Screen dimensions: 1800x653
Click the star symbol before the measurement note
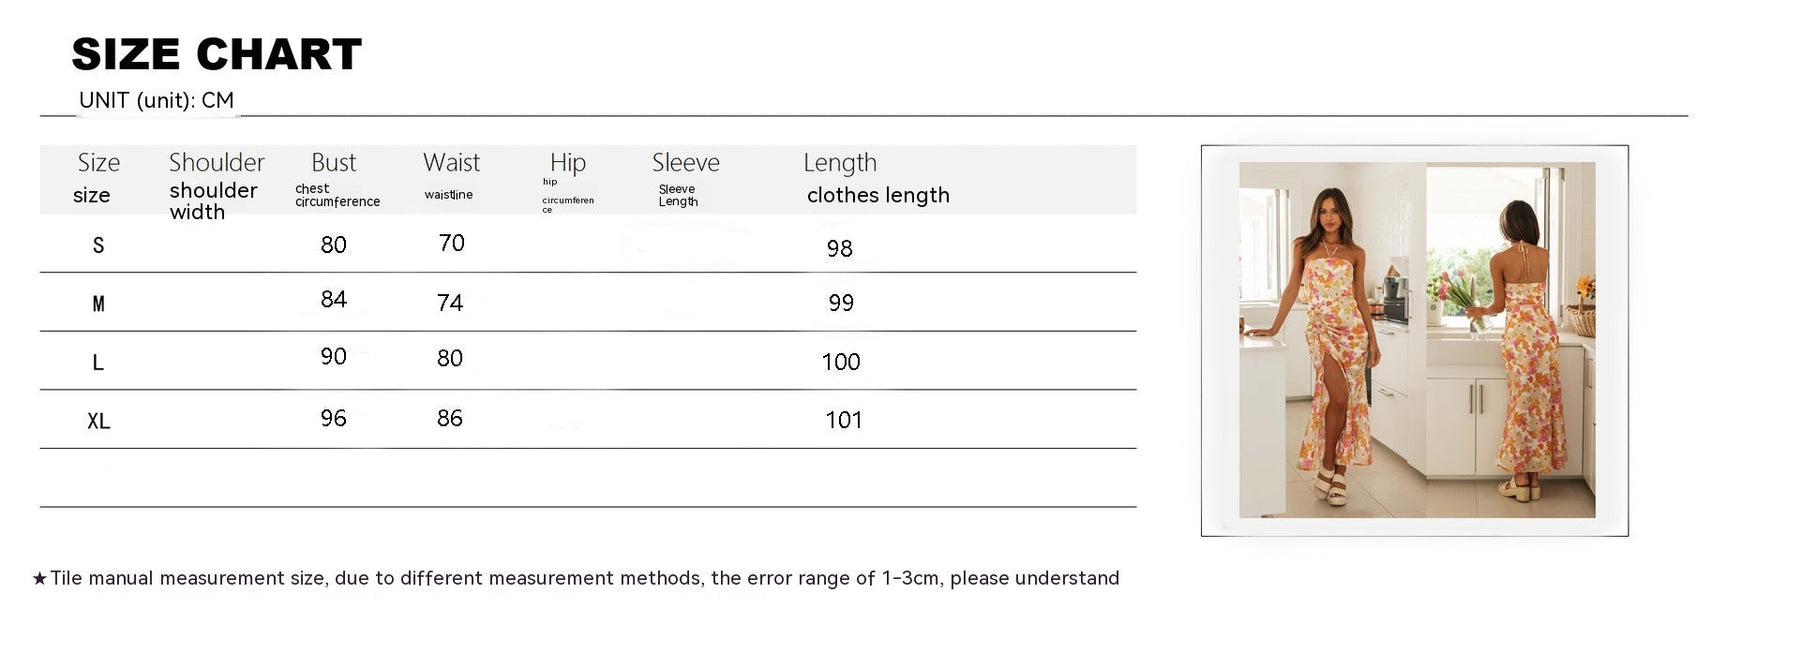[40, 579]
